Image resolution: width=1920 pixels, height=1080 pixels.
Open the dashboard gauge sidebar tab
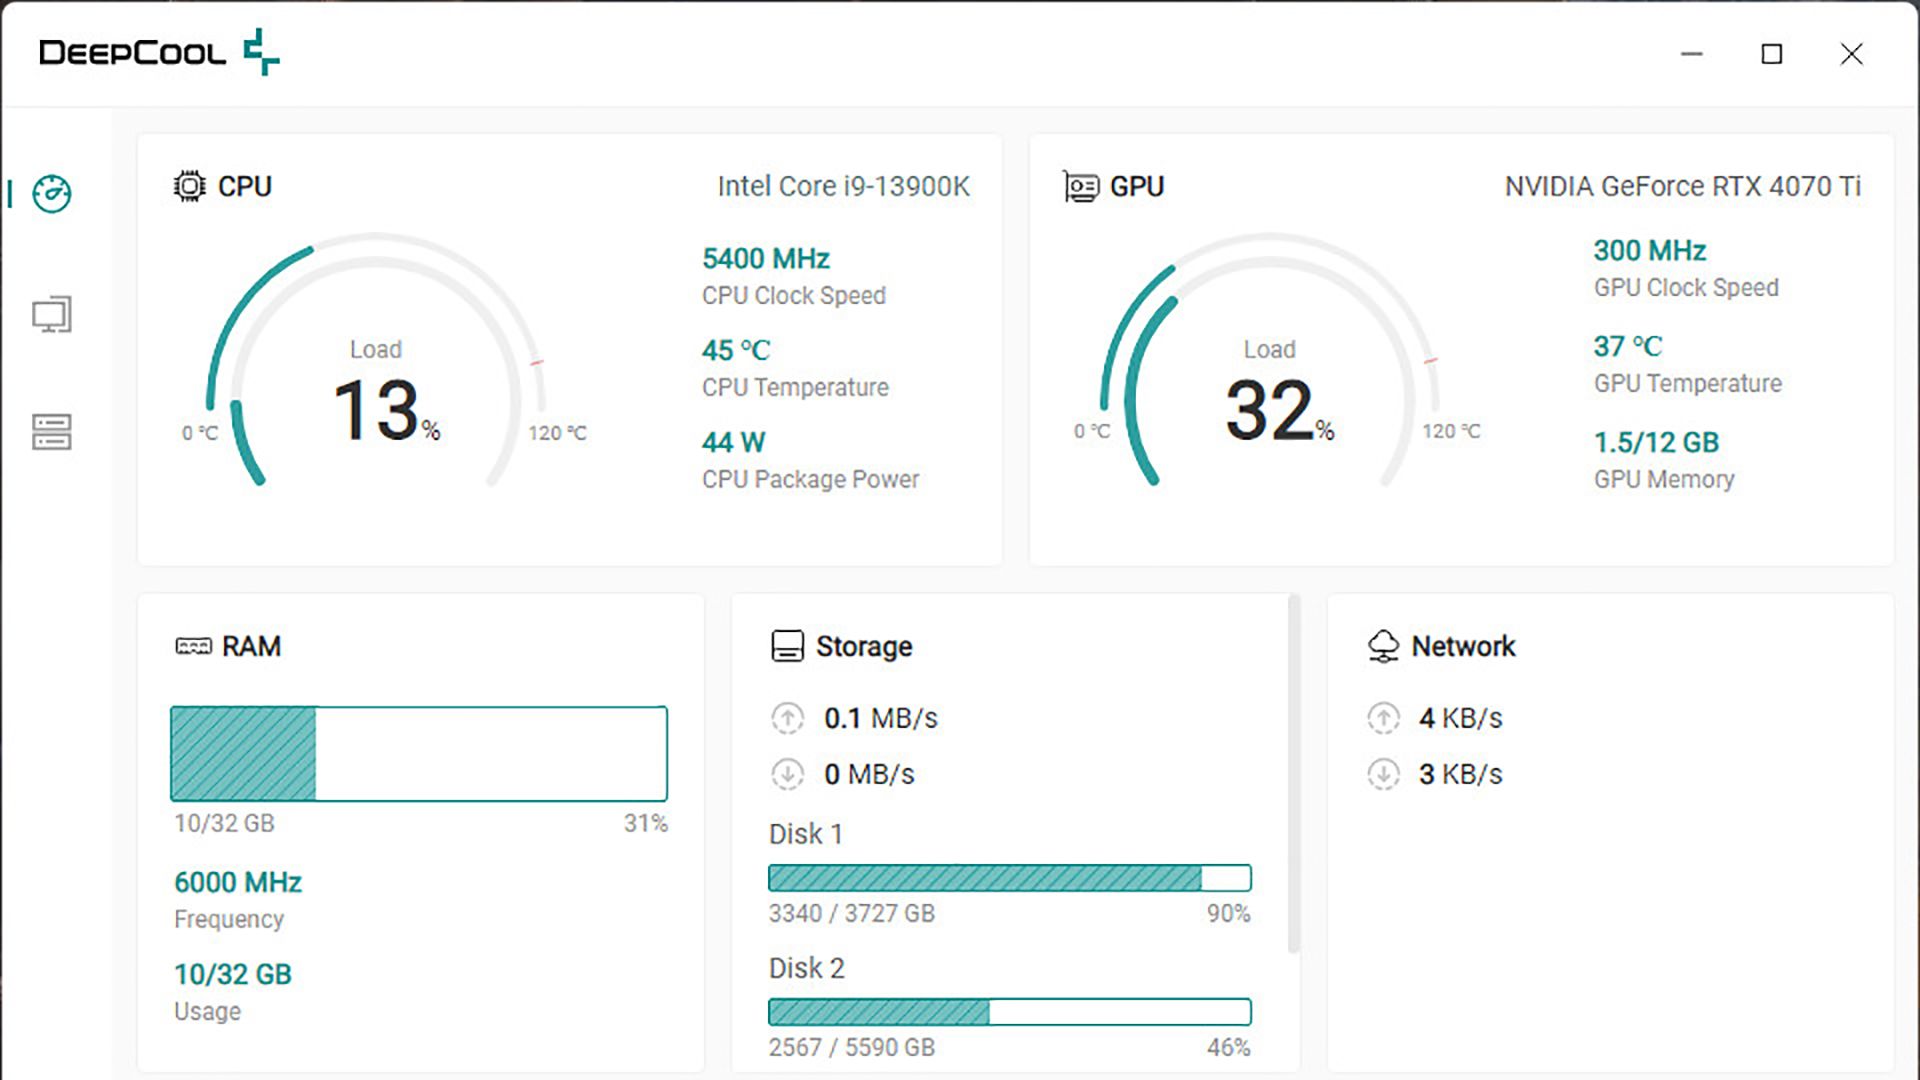point(51,194)
